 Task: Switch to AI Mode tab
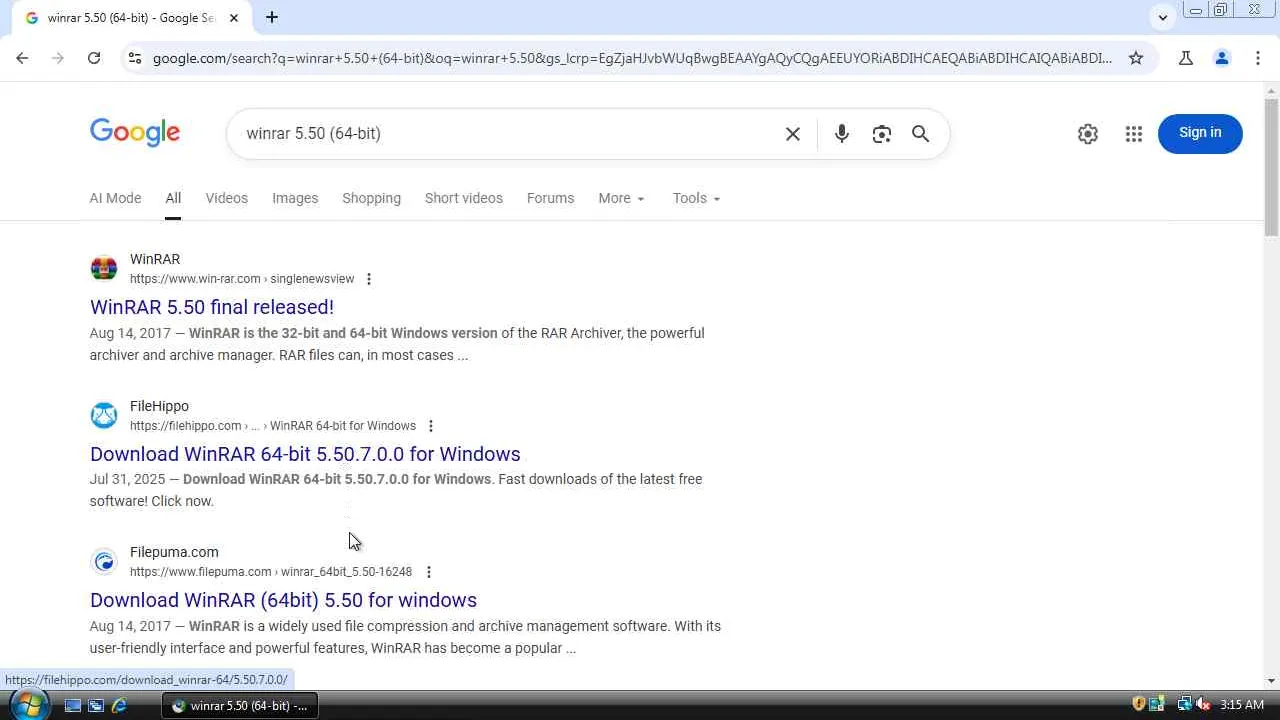coord(115,198)
